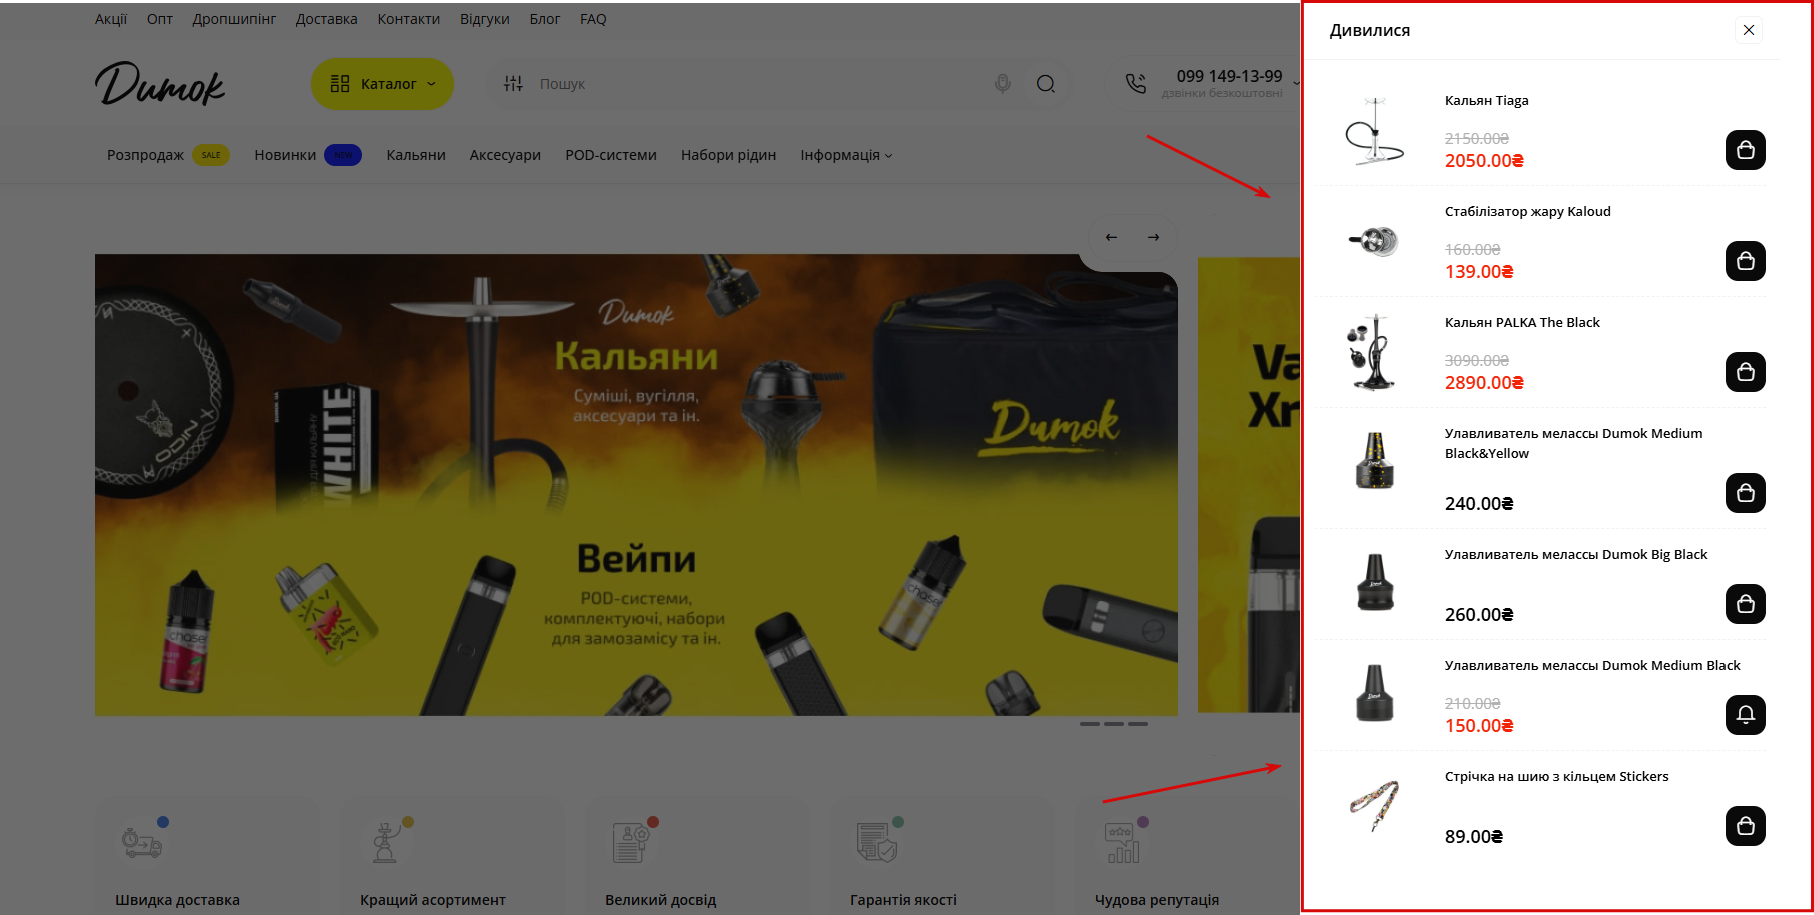The image size is (1814, 915).
Task: Click the Кращий асортимент hookah icon
Action: (x=386, y=841)
